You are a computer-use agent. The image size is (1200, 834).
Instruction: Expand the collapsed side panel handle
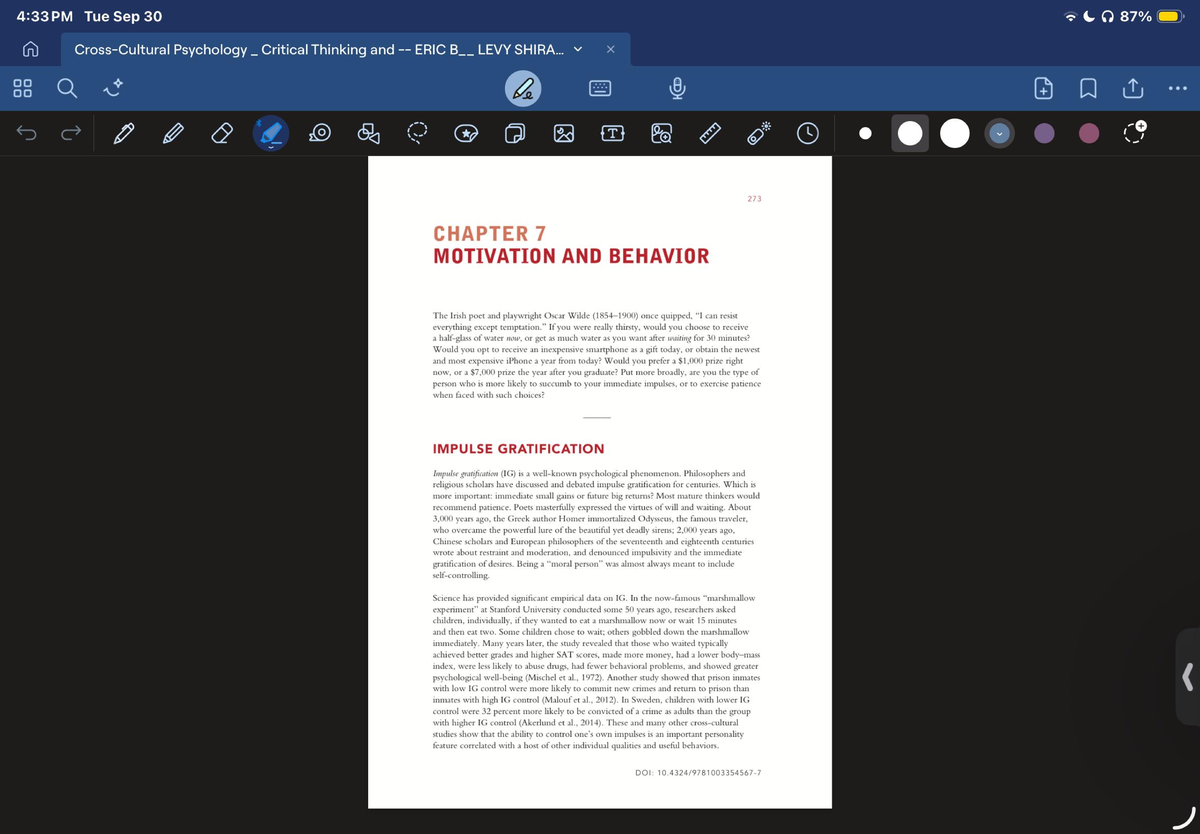click(x=1188, y=677)
